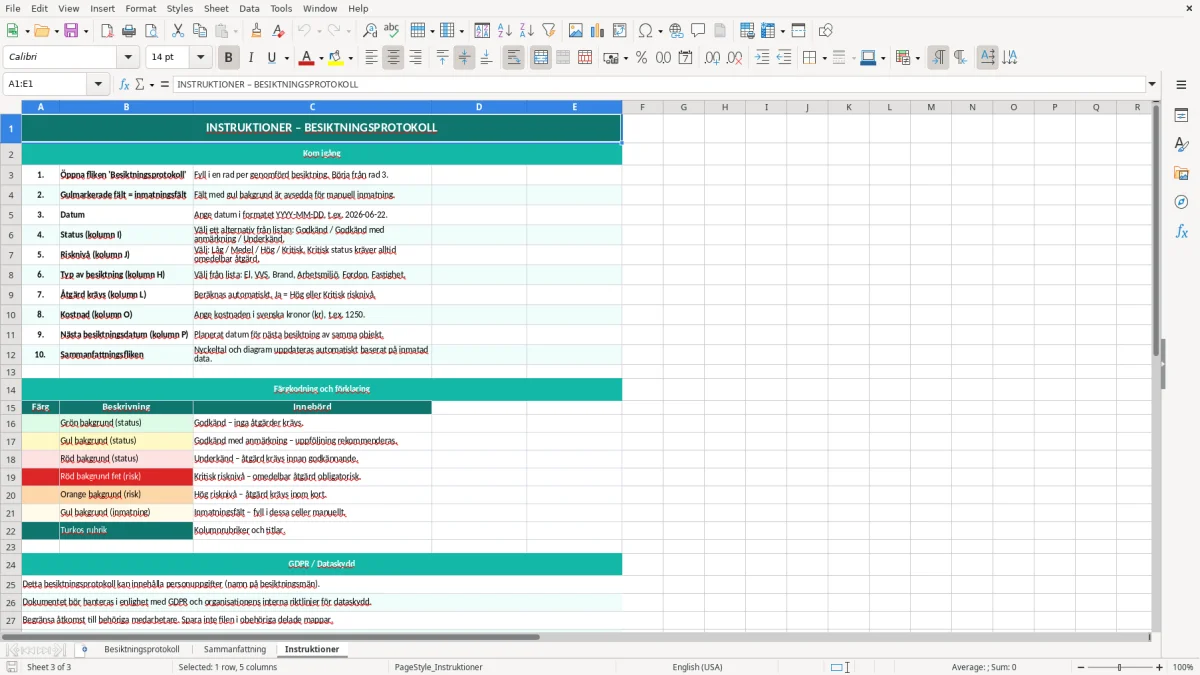Click Sort Ascending icon
This screenshot has width=1200, height=675.
click(505, 31)
